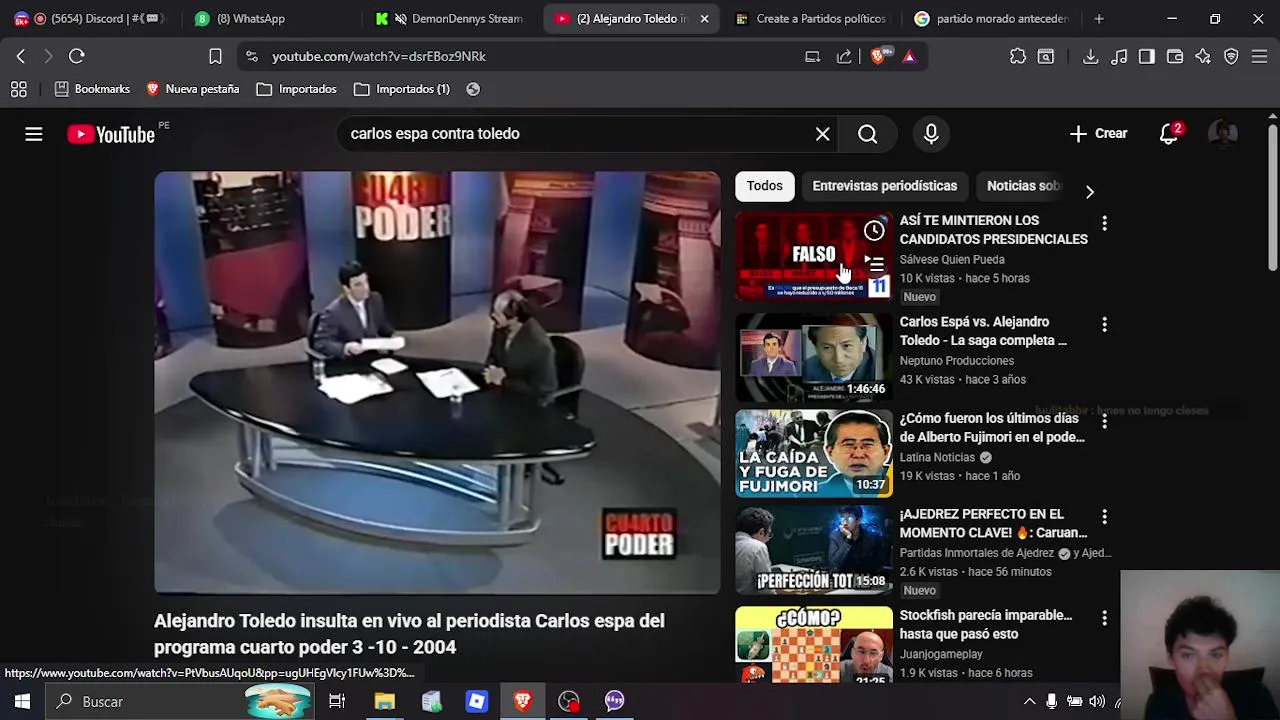Bookmark this page icon in address bar
The image size is (1280, 720).
[215, 56]
